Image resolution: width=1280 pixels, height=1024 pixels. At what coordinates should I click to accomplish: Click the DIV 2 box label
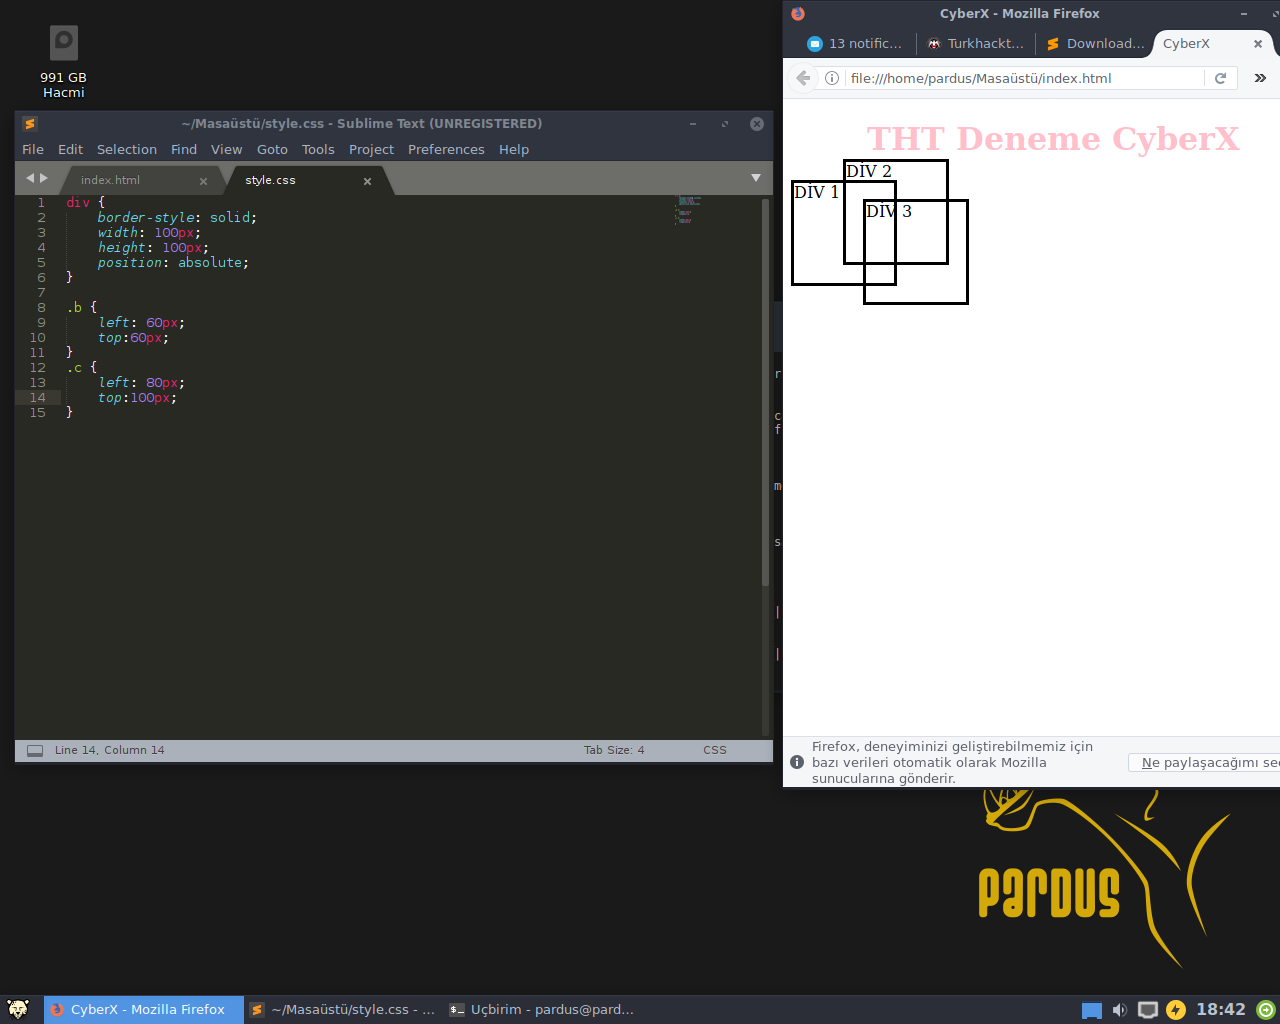[x=869, y=171]
